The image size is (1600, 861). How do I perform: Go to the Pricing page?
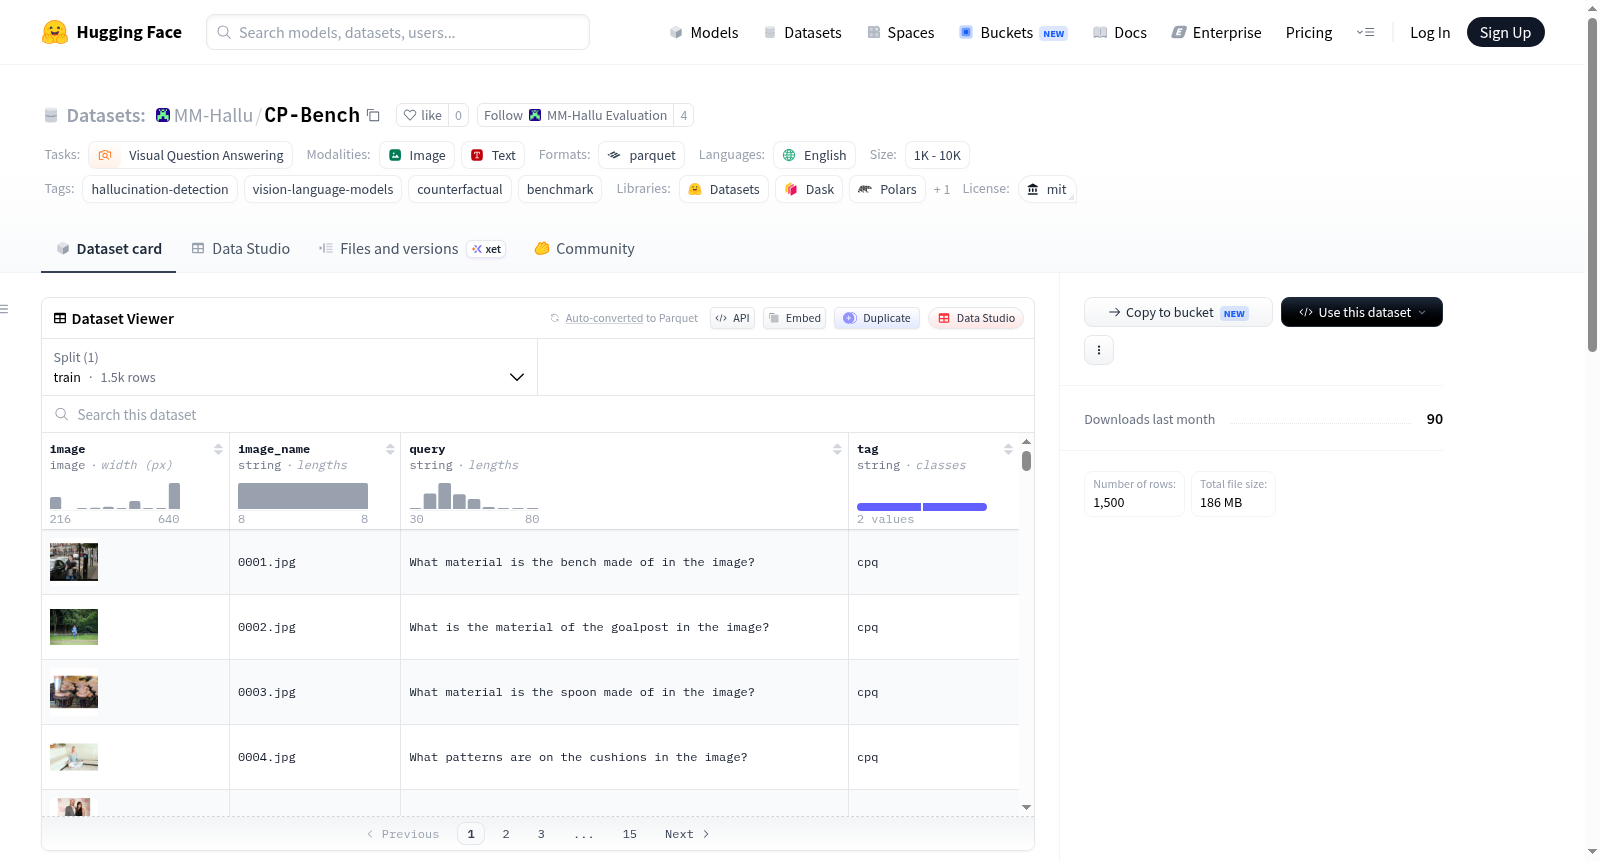pos(1309,32)
